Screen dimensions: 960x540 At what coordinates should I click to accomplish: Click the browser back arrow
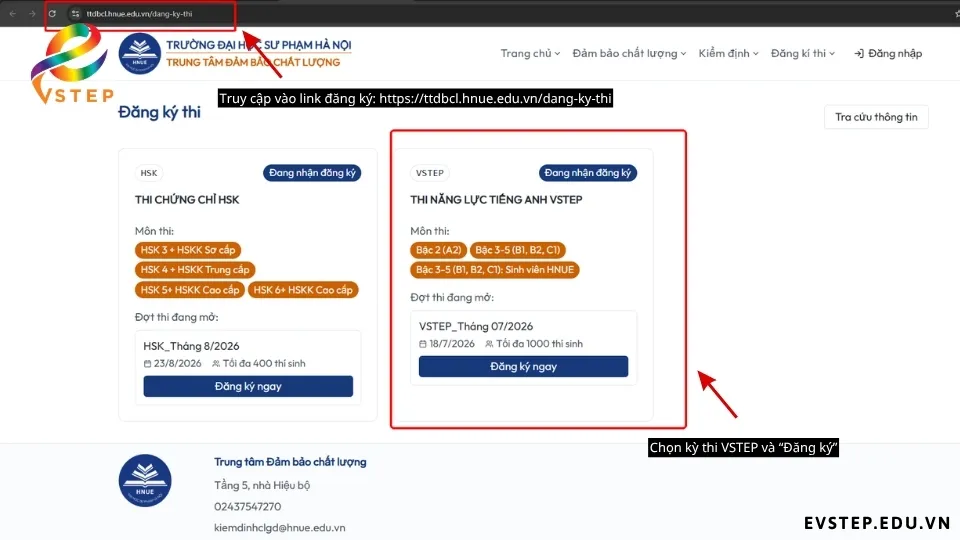pos(12,13)
